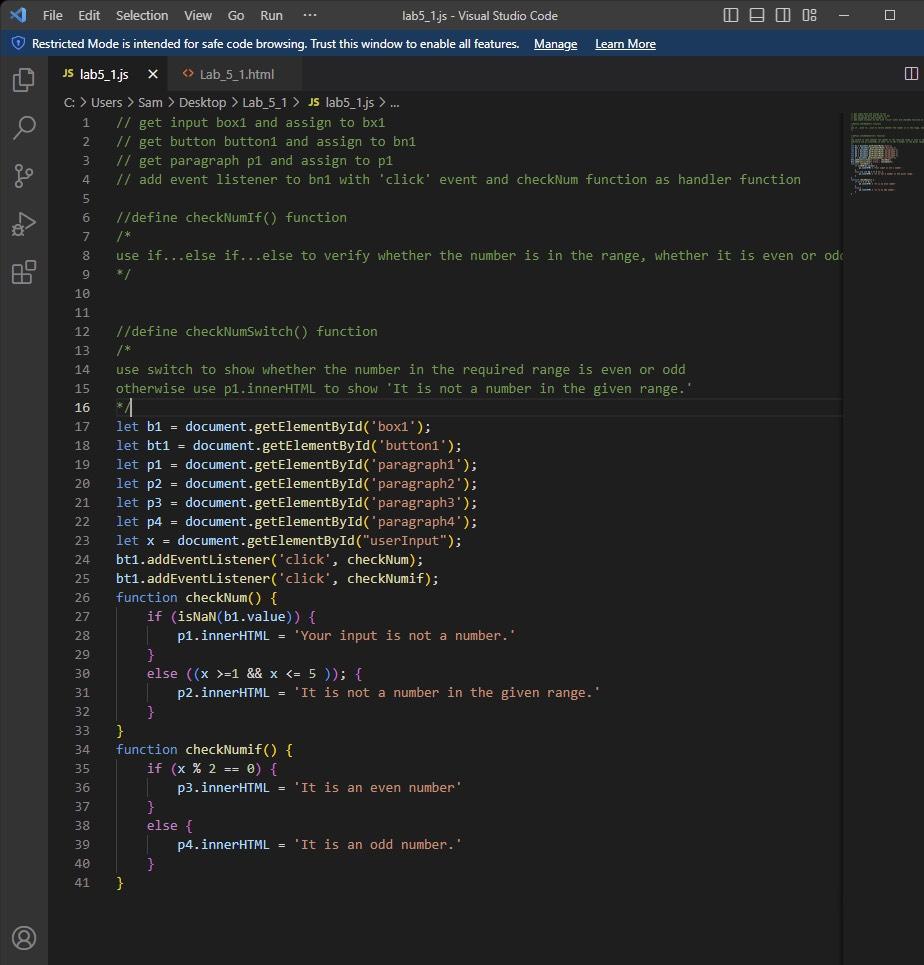This screenshot has width=924, height=965.
Task: Click the minimap on the right edge
Action: point(880,150)
